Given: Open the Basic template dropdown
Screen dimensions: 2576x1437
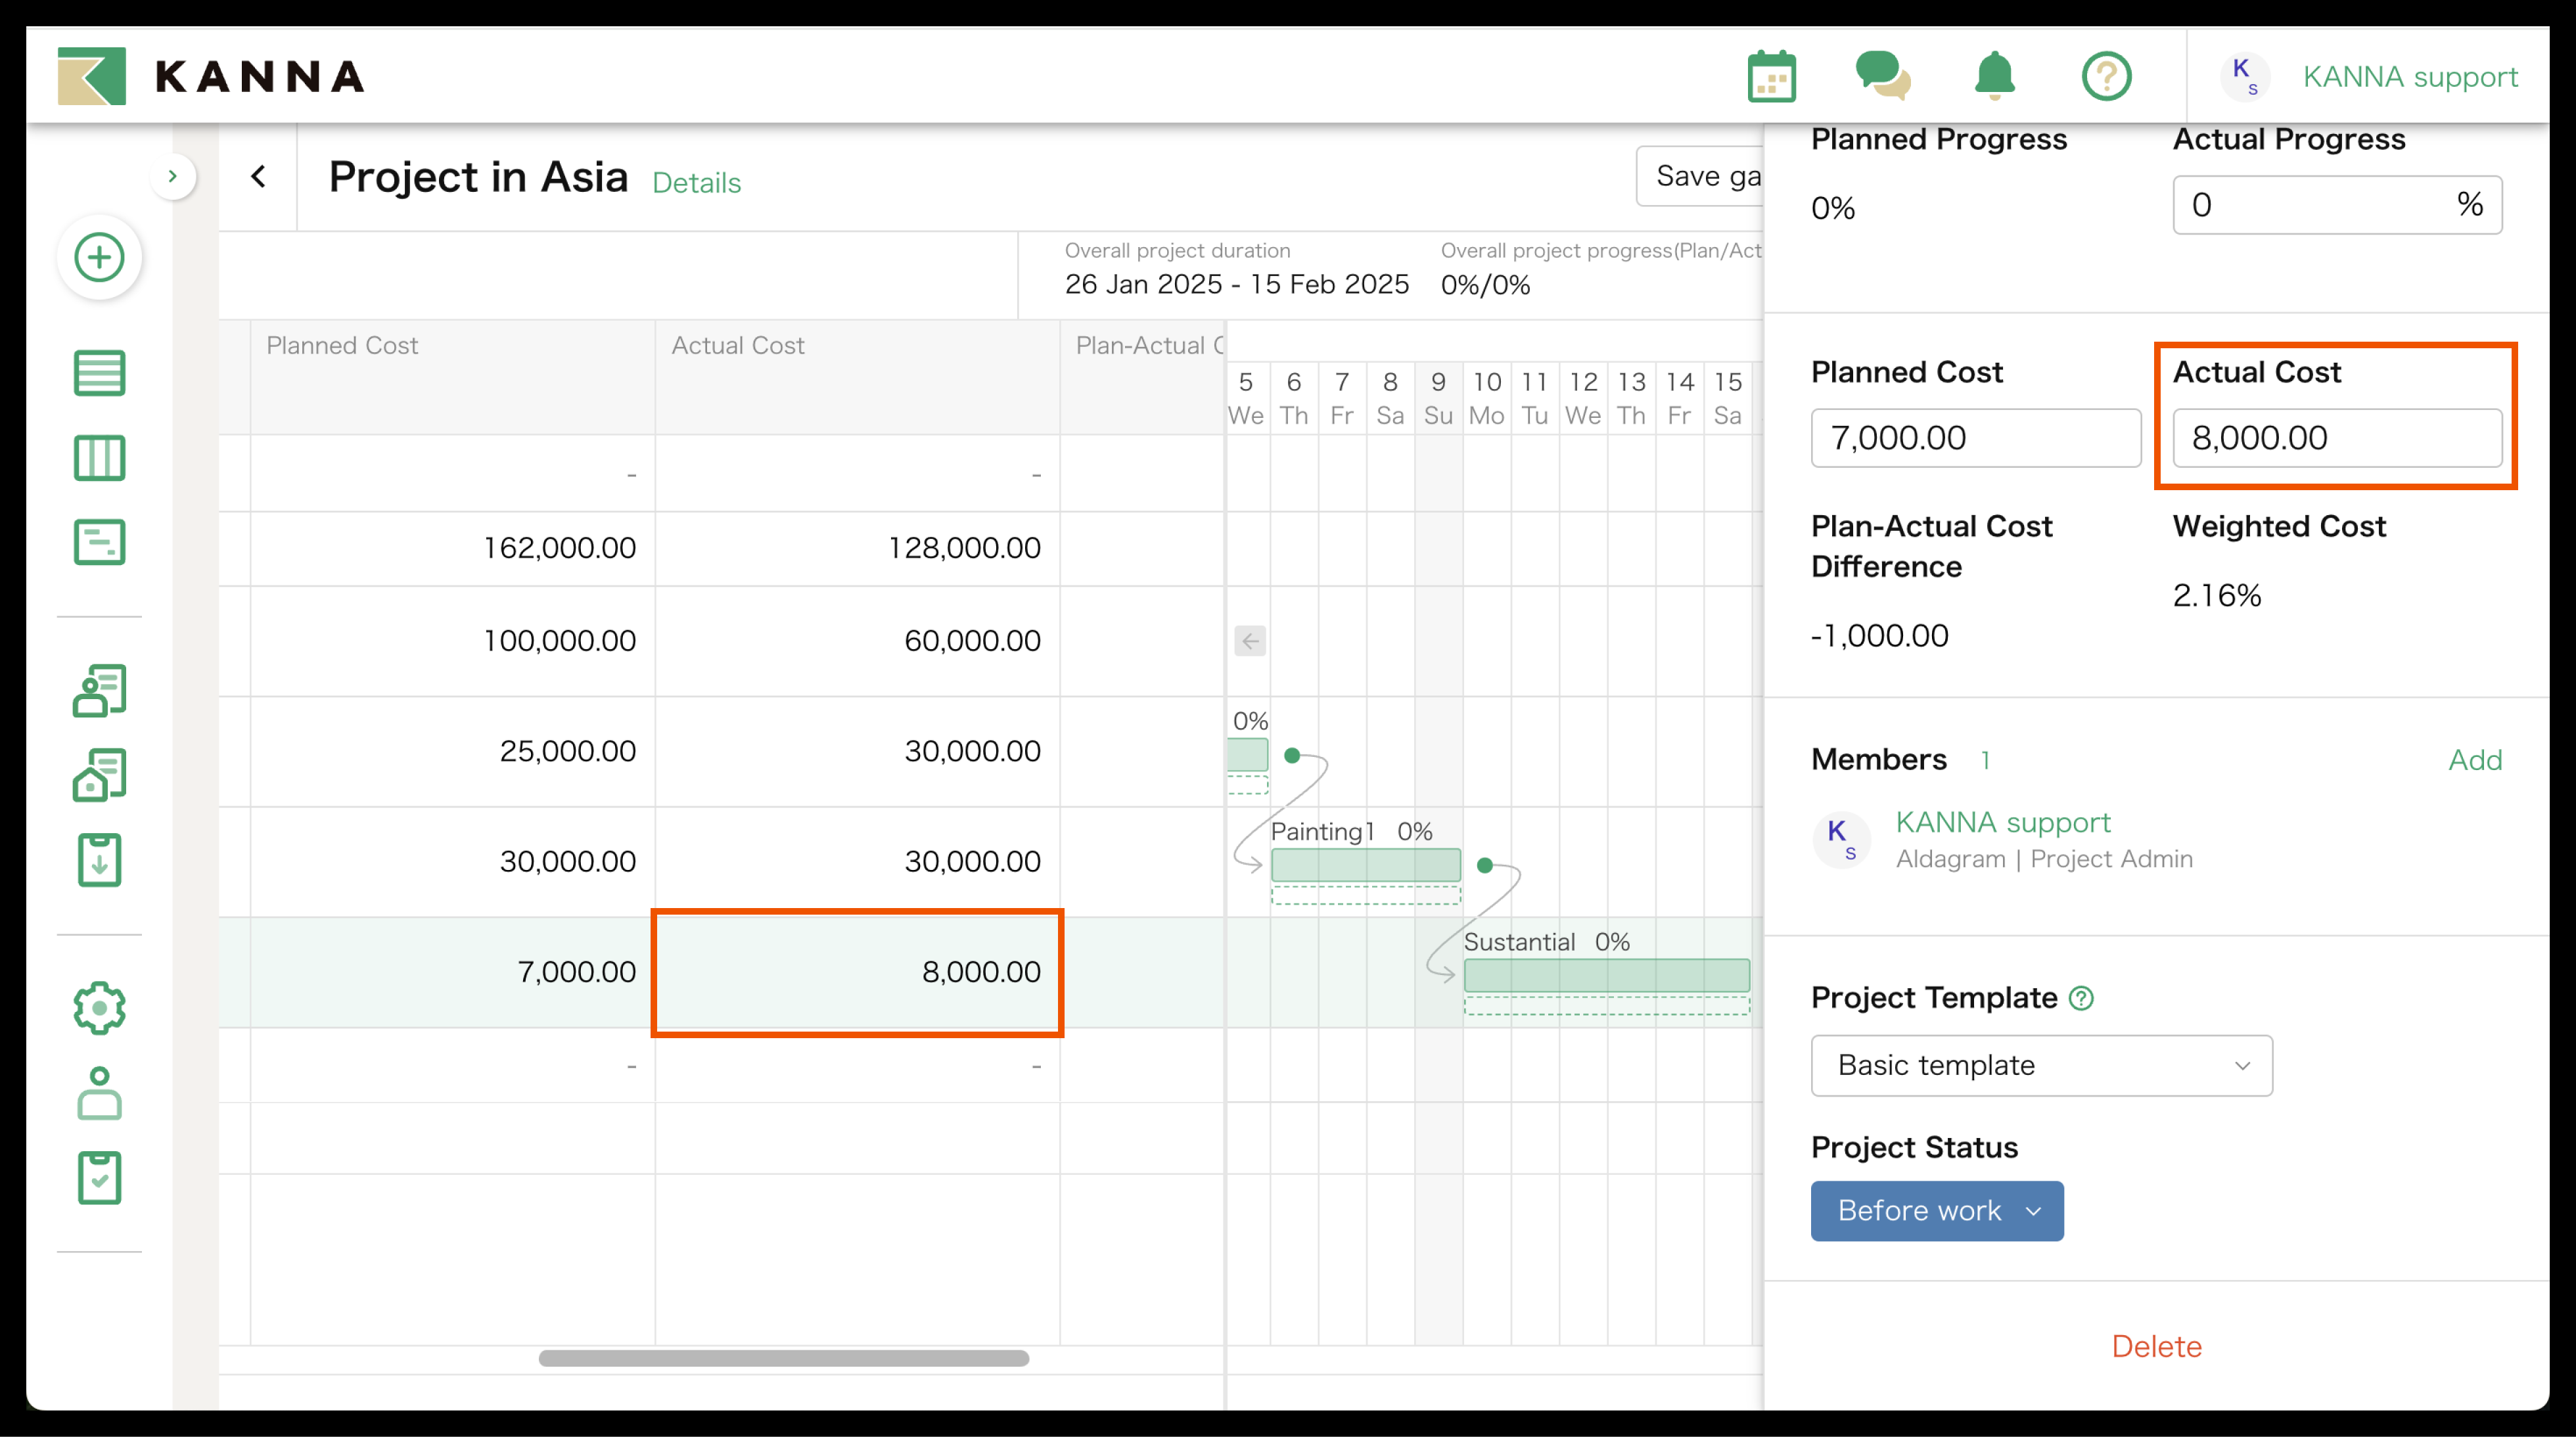Looking at the screenshot, I should click(x=2041, y=1065).
